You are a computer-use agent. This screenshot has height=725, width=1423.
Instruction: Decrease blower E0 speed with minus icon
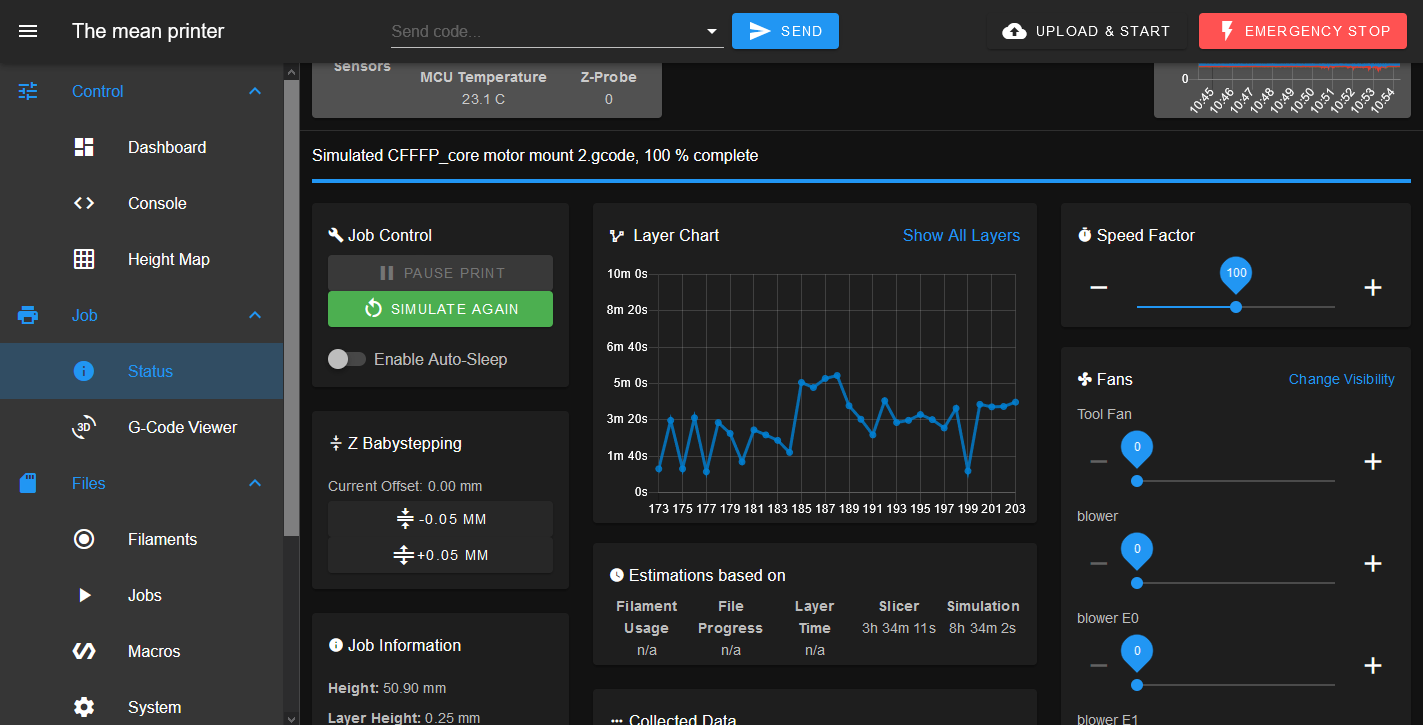click(1099, 666)
